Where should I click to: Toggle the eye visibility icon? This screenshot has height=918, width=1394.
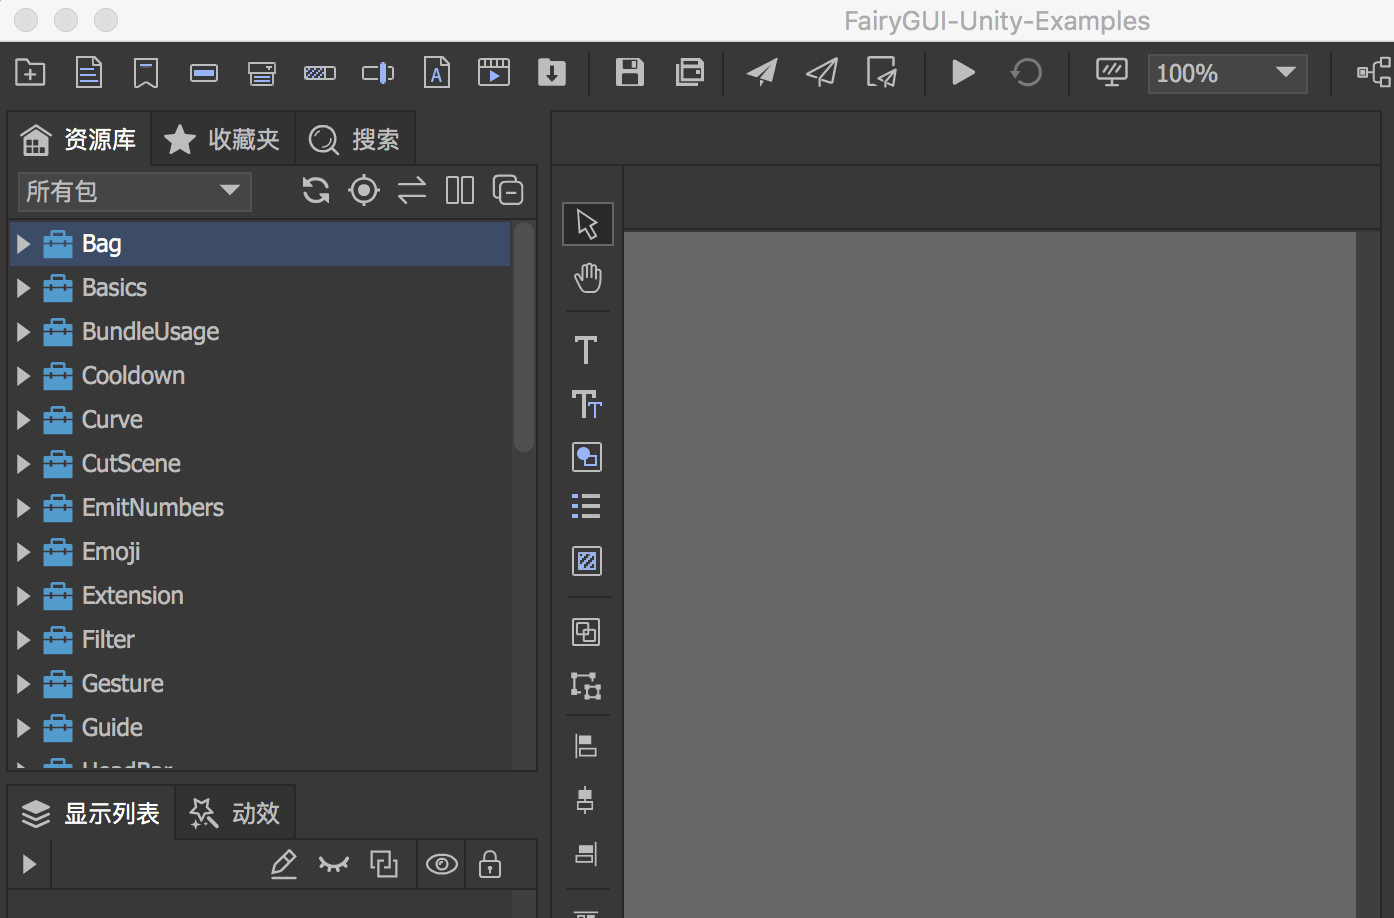(x=441, y=864)
